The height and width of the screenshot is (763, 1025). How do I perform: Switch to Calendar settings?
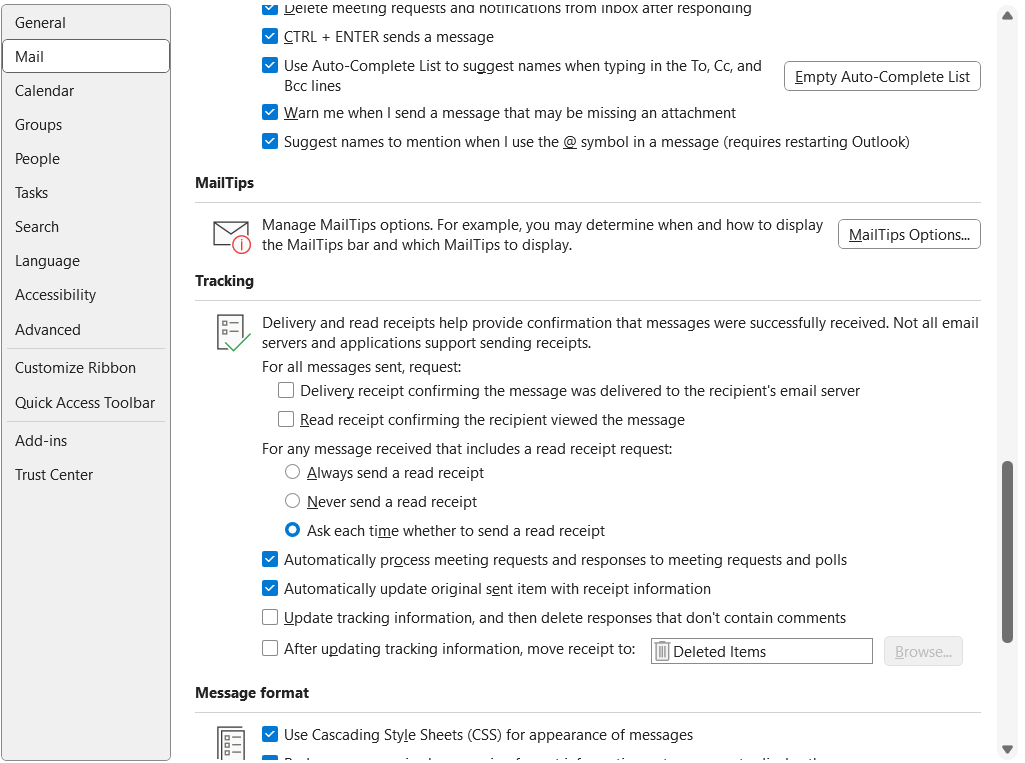(44, 90)
